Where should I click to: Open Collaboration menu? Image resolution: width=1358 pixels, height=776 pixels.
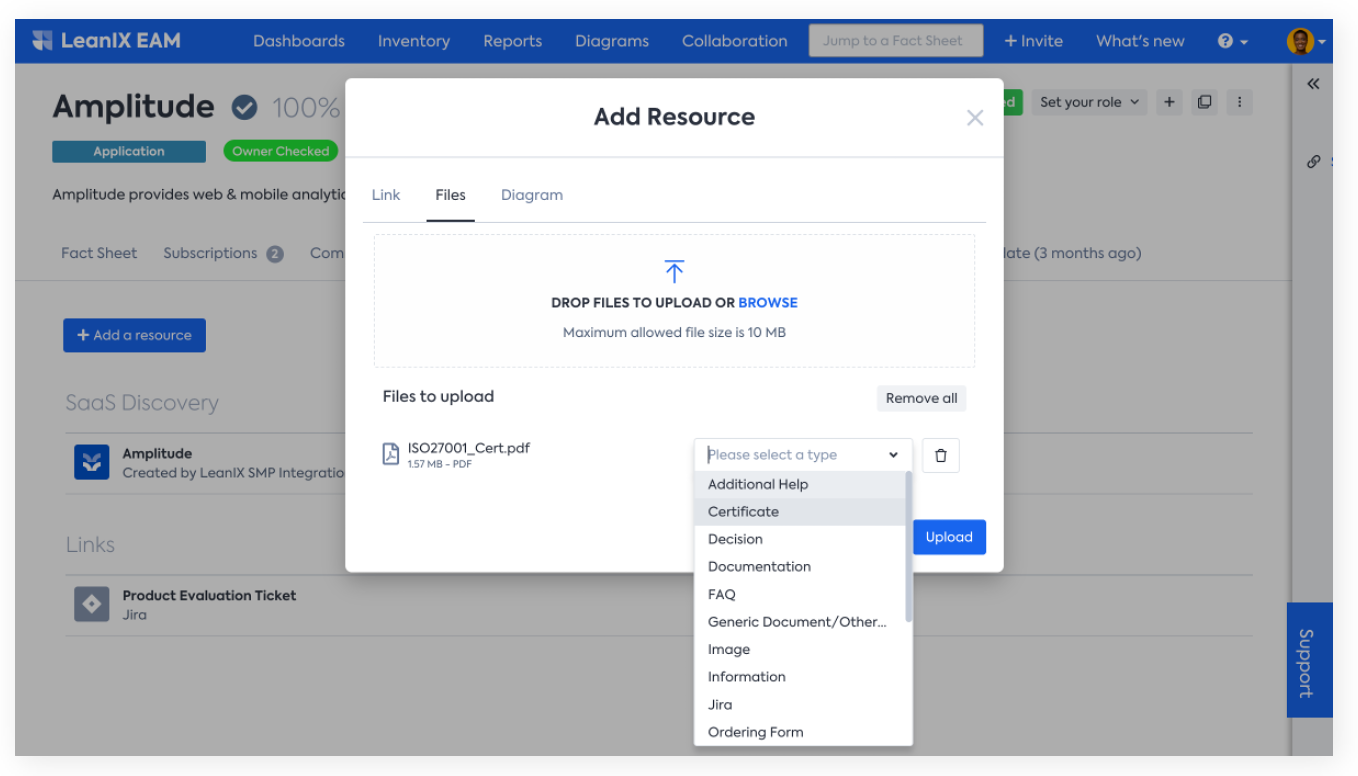tap(735, 41)
